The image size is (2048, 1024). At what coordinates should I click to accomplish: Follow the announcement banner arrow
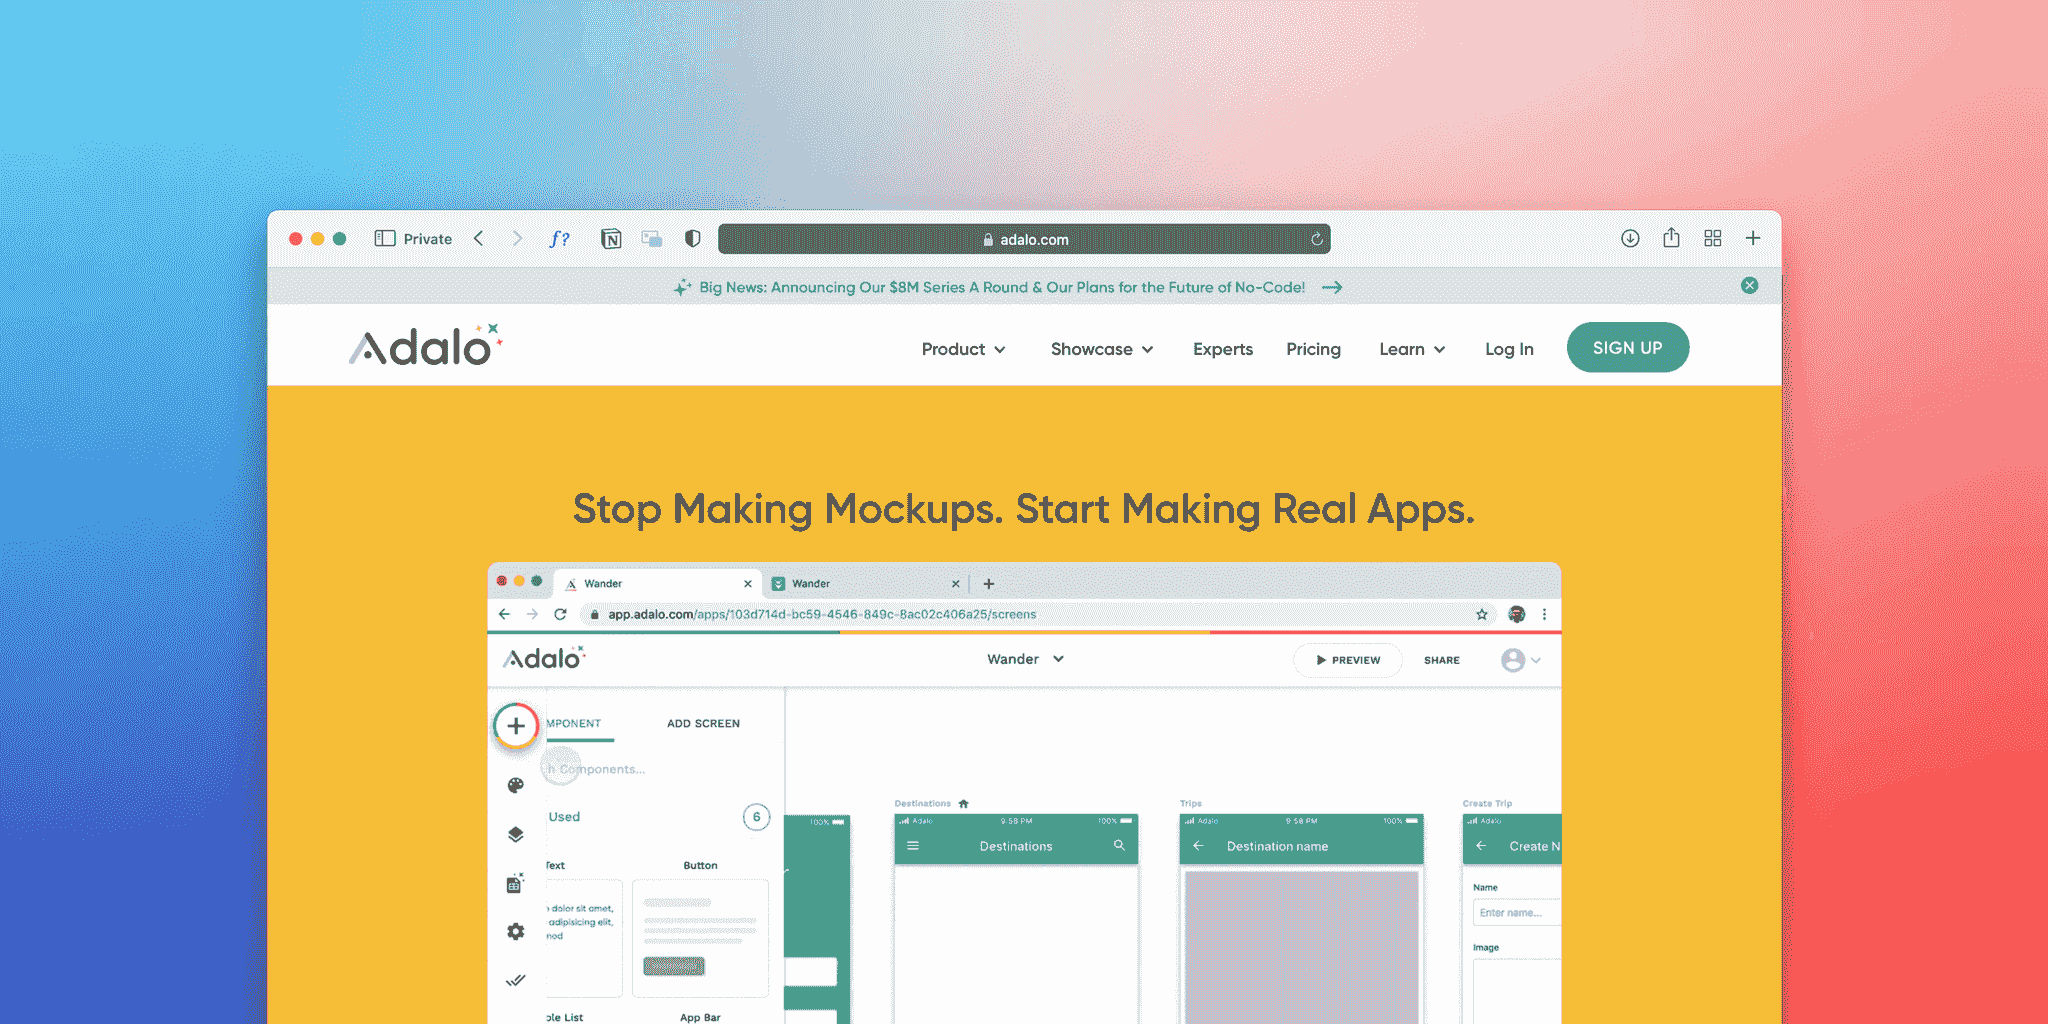point(1332,287)
